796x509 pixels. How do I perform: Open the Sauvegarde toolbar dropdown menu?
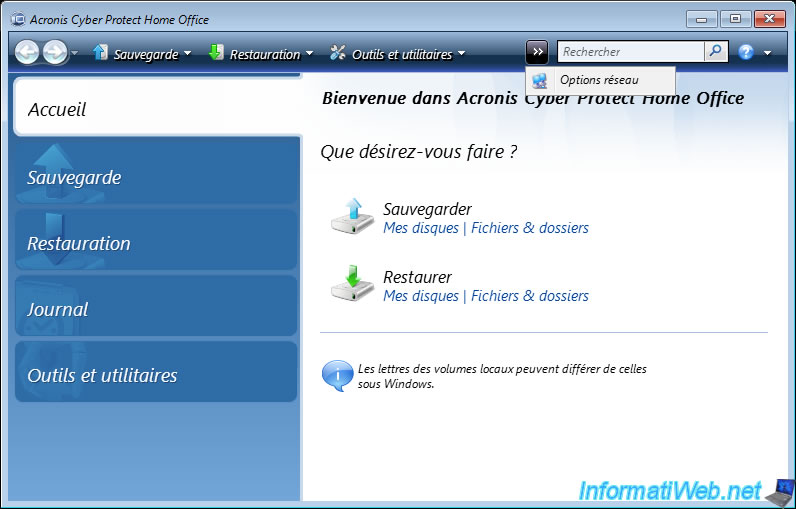coord(141,54)
